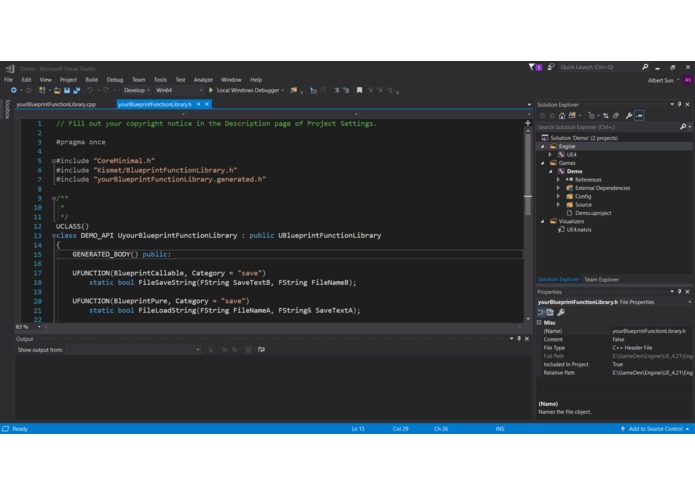Click Local Windows Debugger button
This screenshot has height=494, width=695.
tap(246, 90)
